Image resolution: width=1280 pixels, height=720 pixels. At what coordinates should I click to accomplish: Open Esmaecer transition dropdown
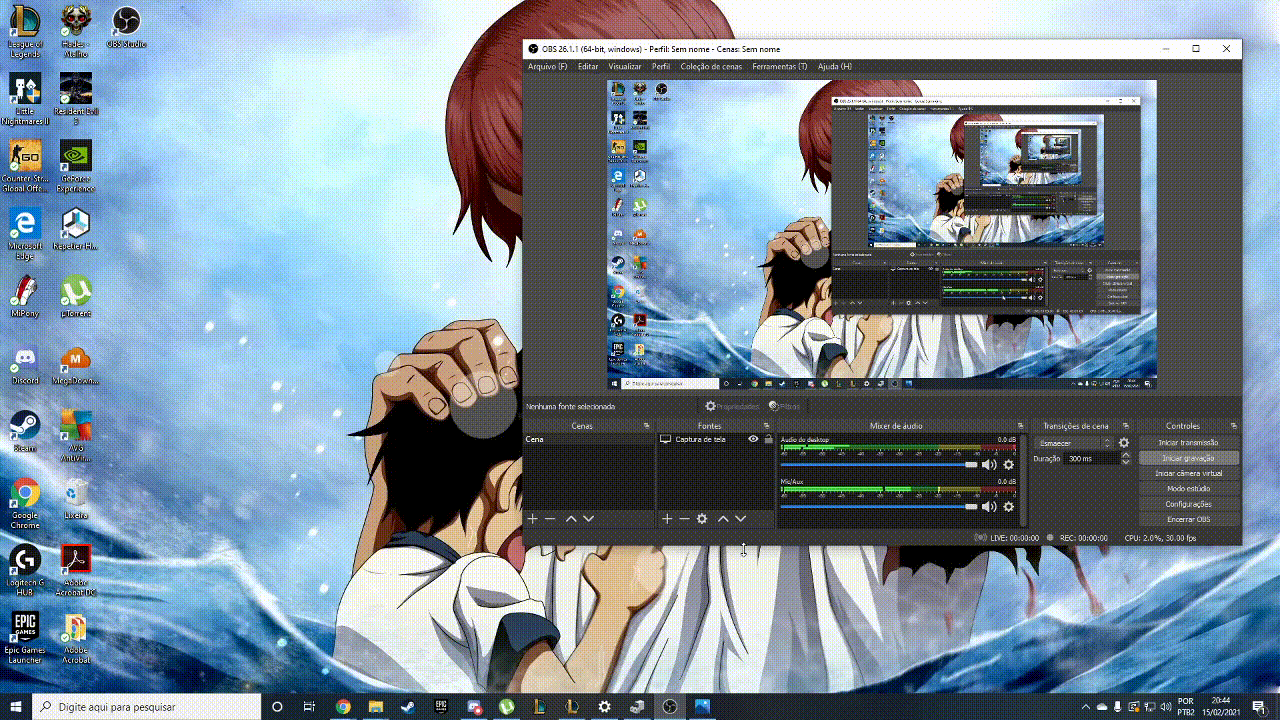tap(1074, 443)
